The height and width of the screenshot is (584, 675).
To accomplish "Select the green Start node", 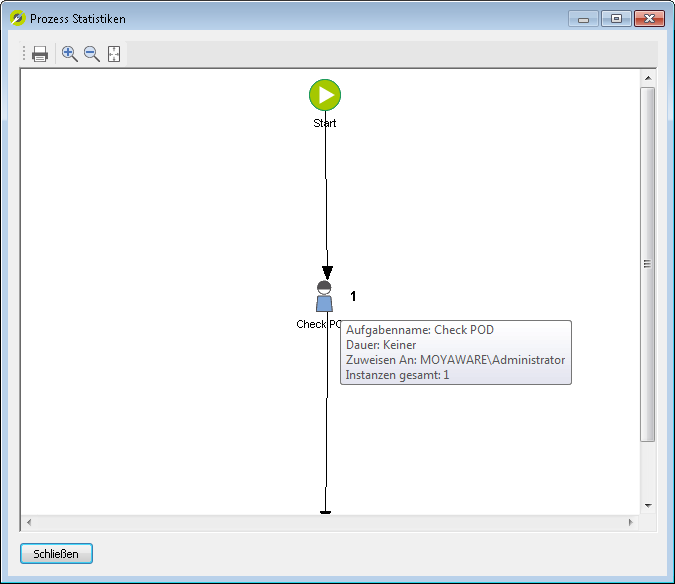I will coord(325,95).
